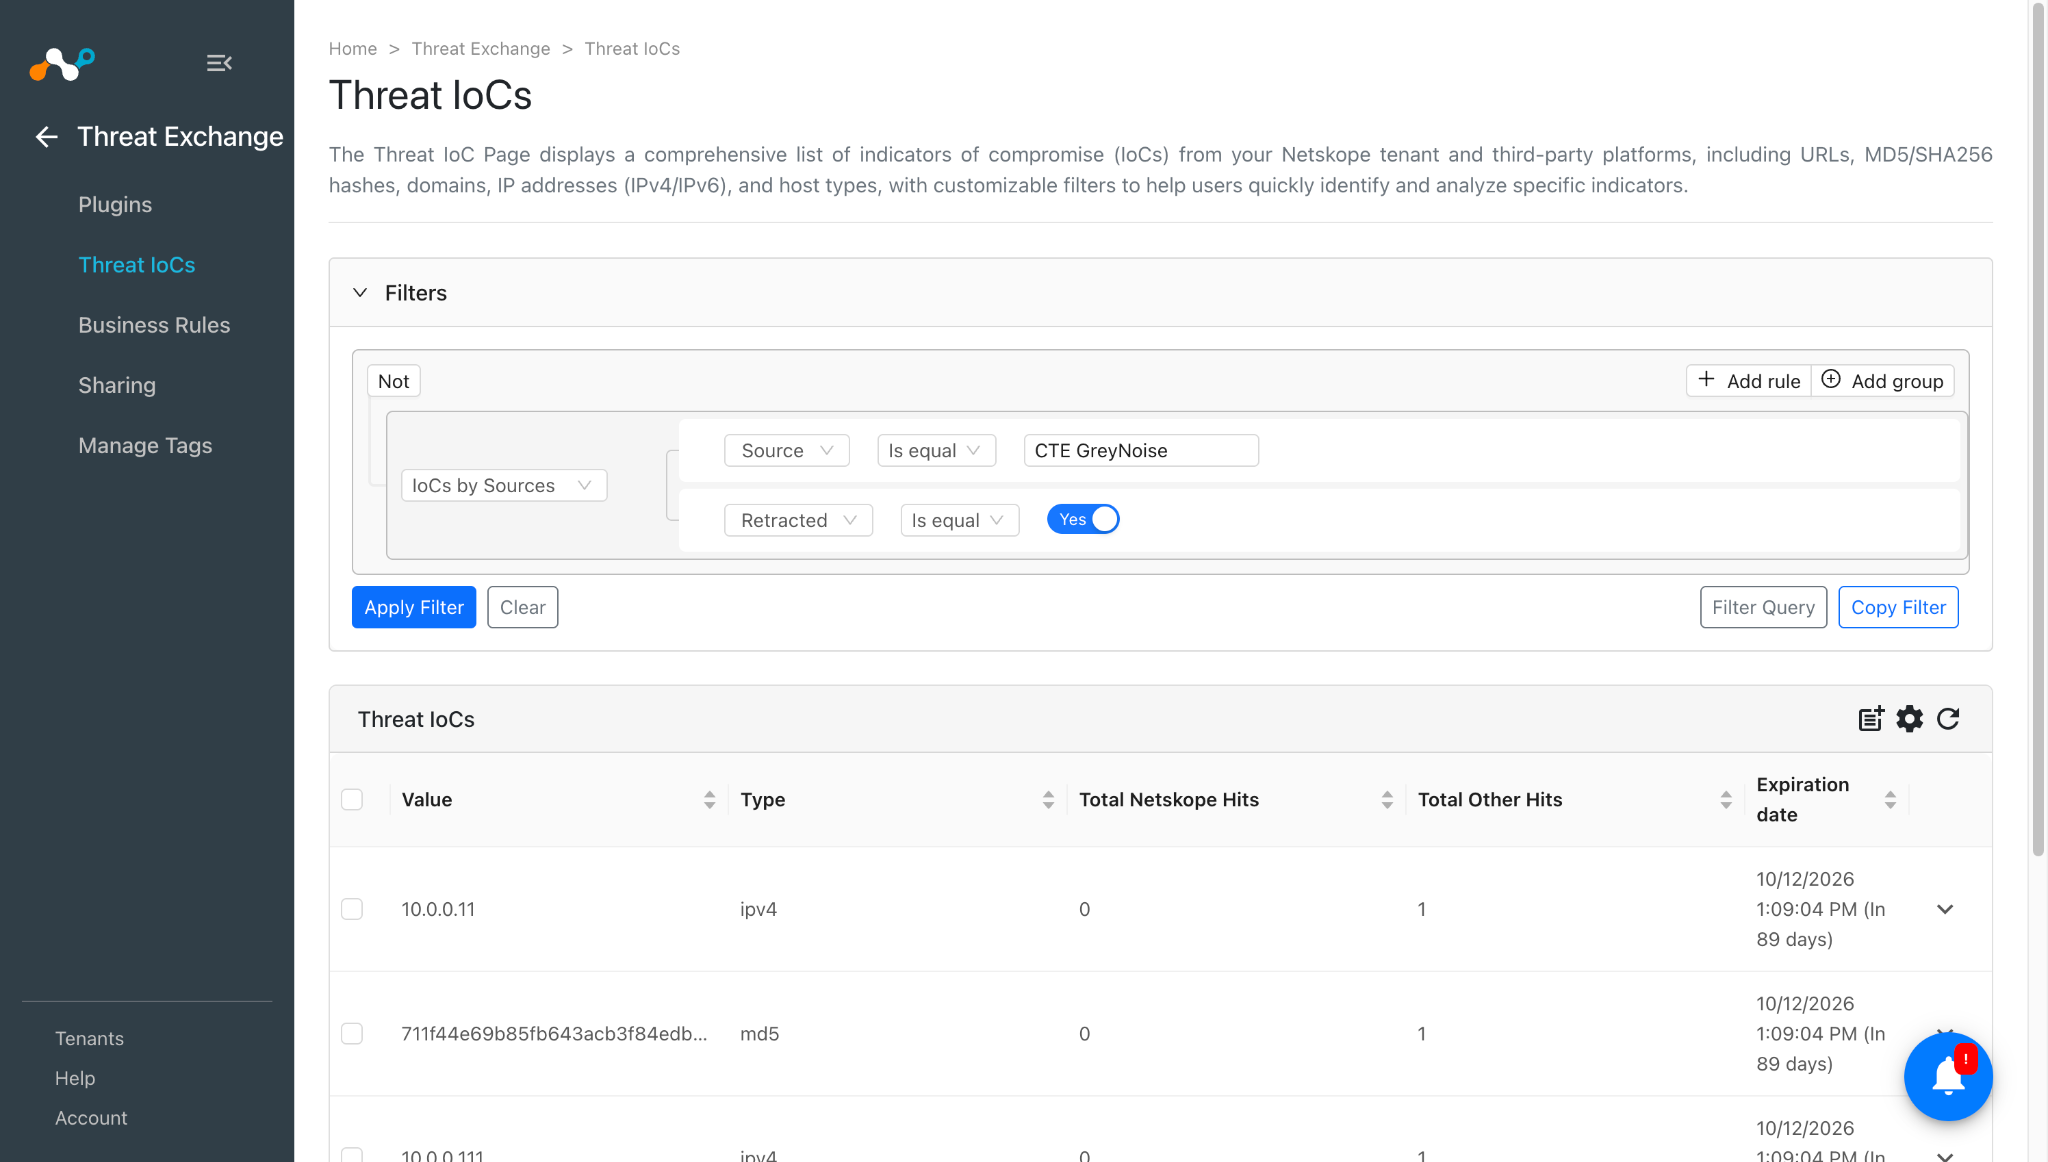This screenshot has width=2048, height=1162.
Task: Sort by Total Other Hits
Action: point(1726,800)
